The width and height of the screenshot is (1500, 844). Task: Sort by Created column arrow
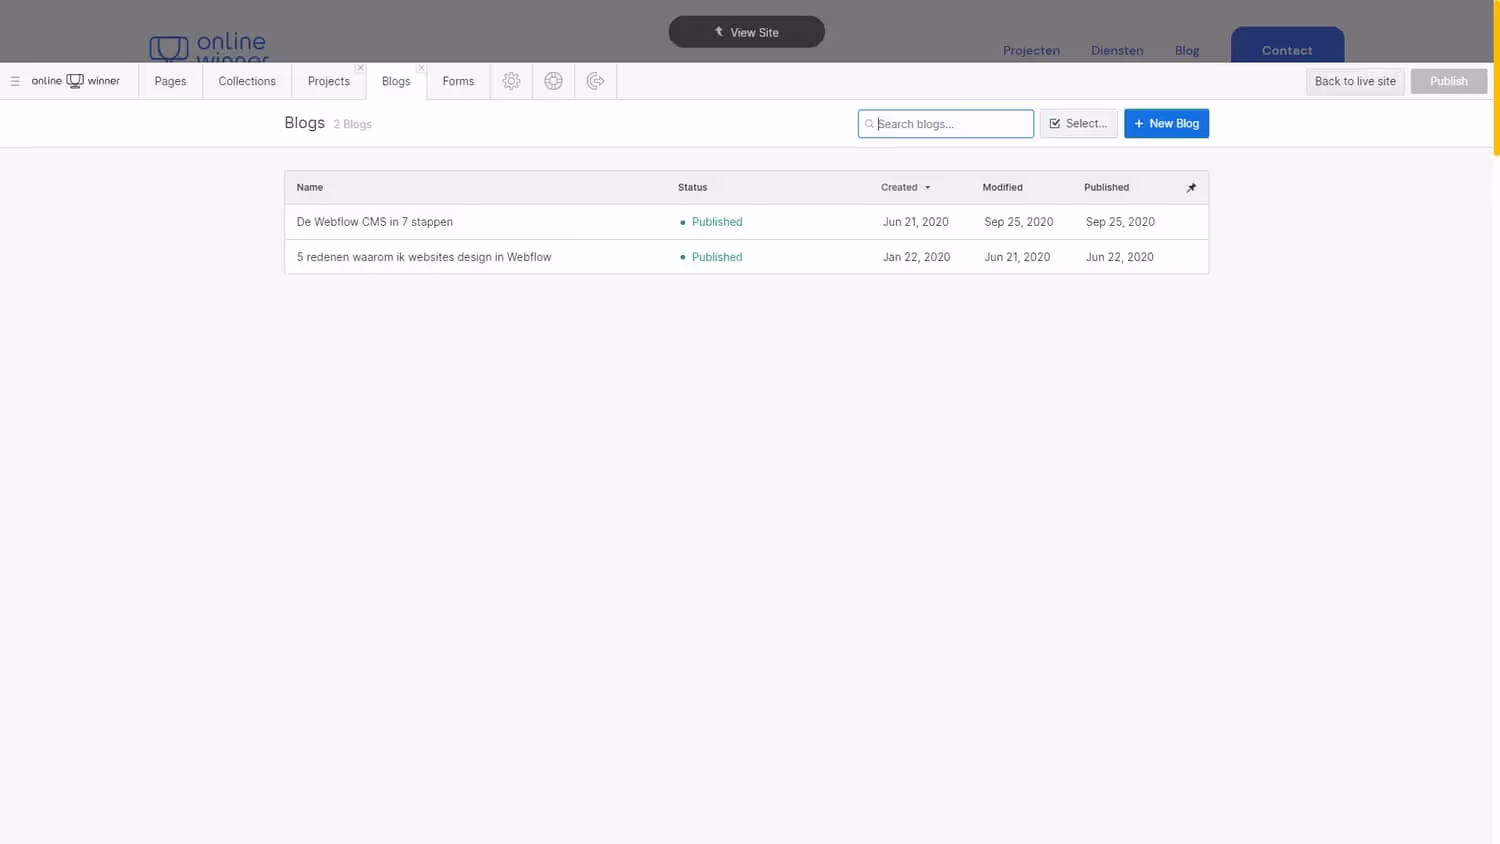click(x=927, y=188)
